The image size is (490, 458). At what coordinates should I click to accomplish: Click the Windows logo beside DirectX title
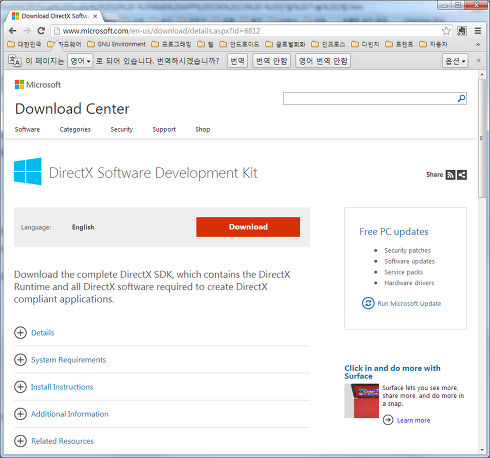(x=28, y=171)
